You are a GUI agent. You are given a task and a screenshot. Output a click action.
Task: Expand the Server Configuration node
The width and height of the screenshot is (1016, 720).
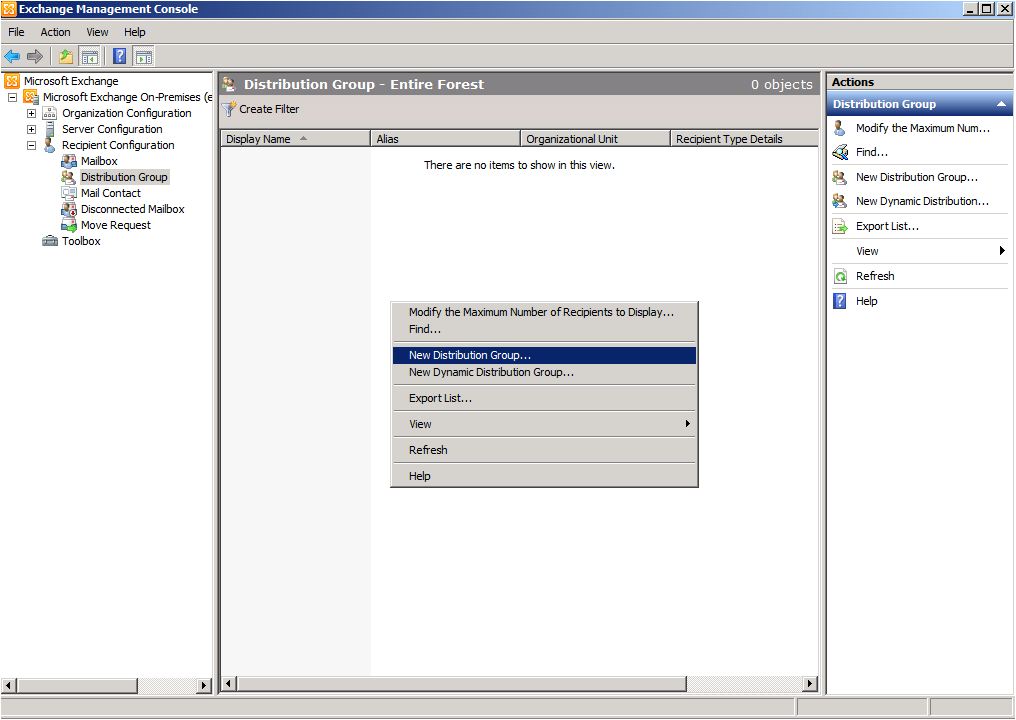click(31, 129)
